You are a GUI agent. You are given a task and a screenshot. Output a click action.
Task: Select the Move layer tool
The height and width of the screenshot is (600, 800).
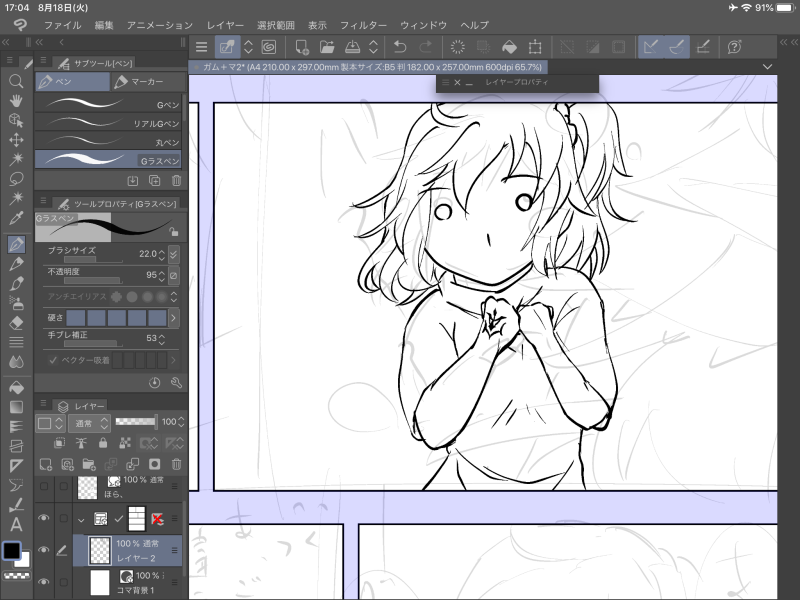pyautogui.click(x=16, y=140)
